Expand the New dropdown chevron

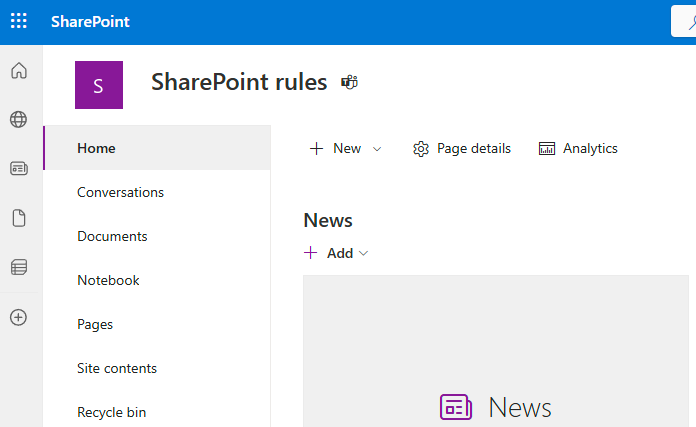tap(377, 149)
